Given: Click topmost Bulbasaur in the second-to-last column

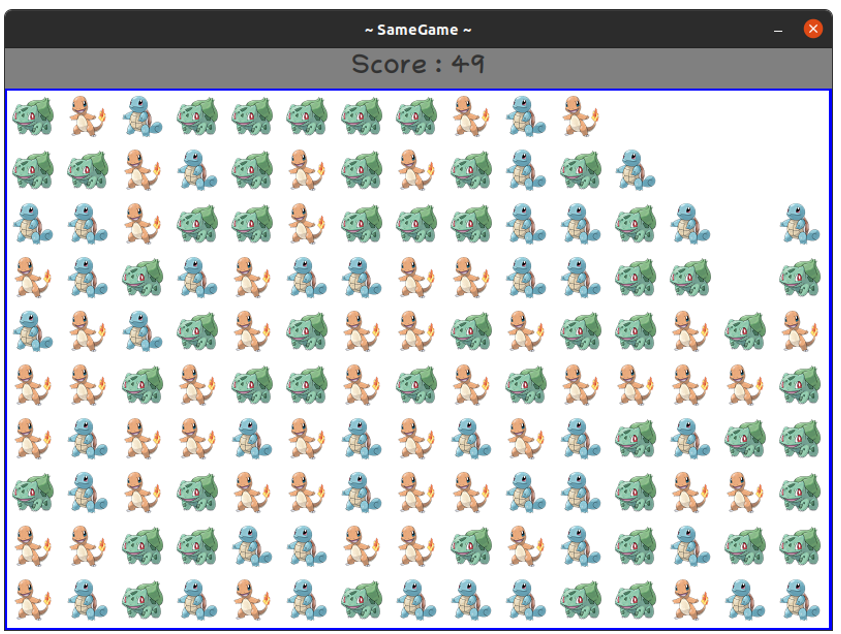Looking at the screenshot, I should pos(744,330).
